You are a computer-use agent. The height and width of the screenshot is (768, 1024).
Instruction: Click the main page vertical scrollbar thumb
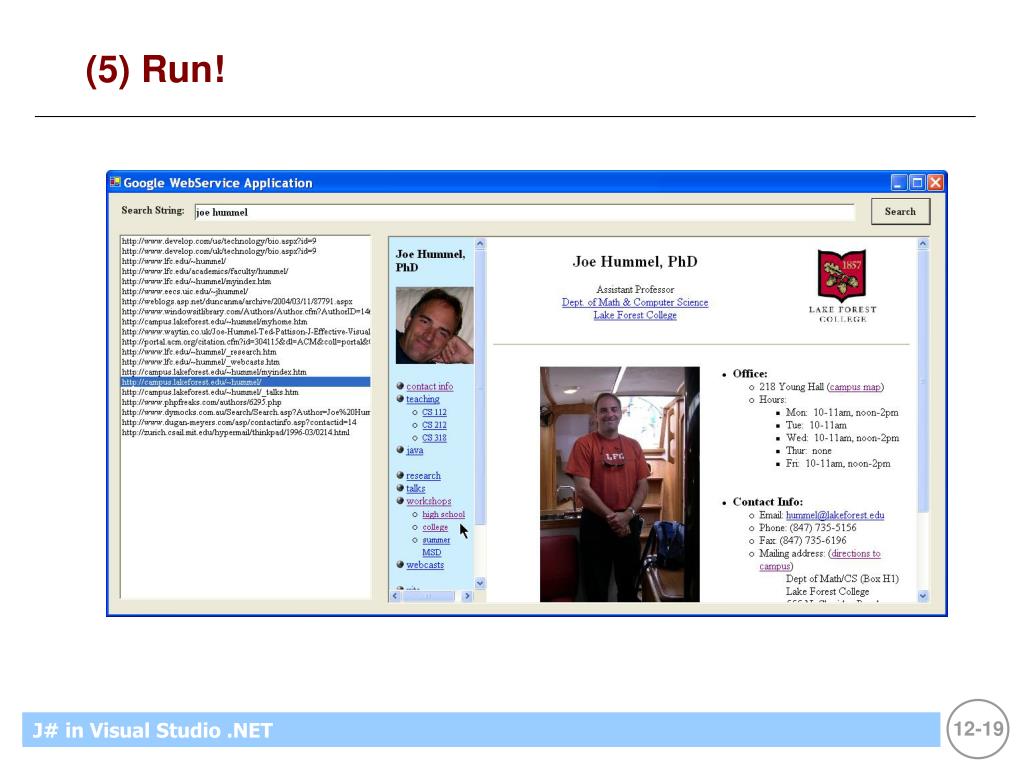point(923,381)
